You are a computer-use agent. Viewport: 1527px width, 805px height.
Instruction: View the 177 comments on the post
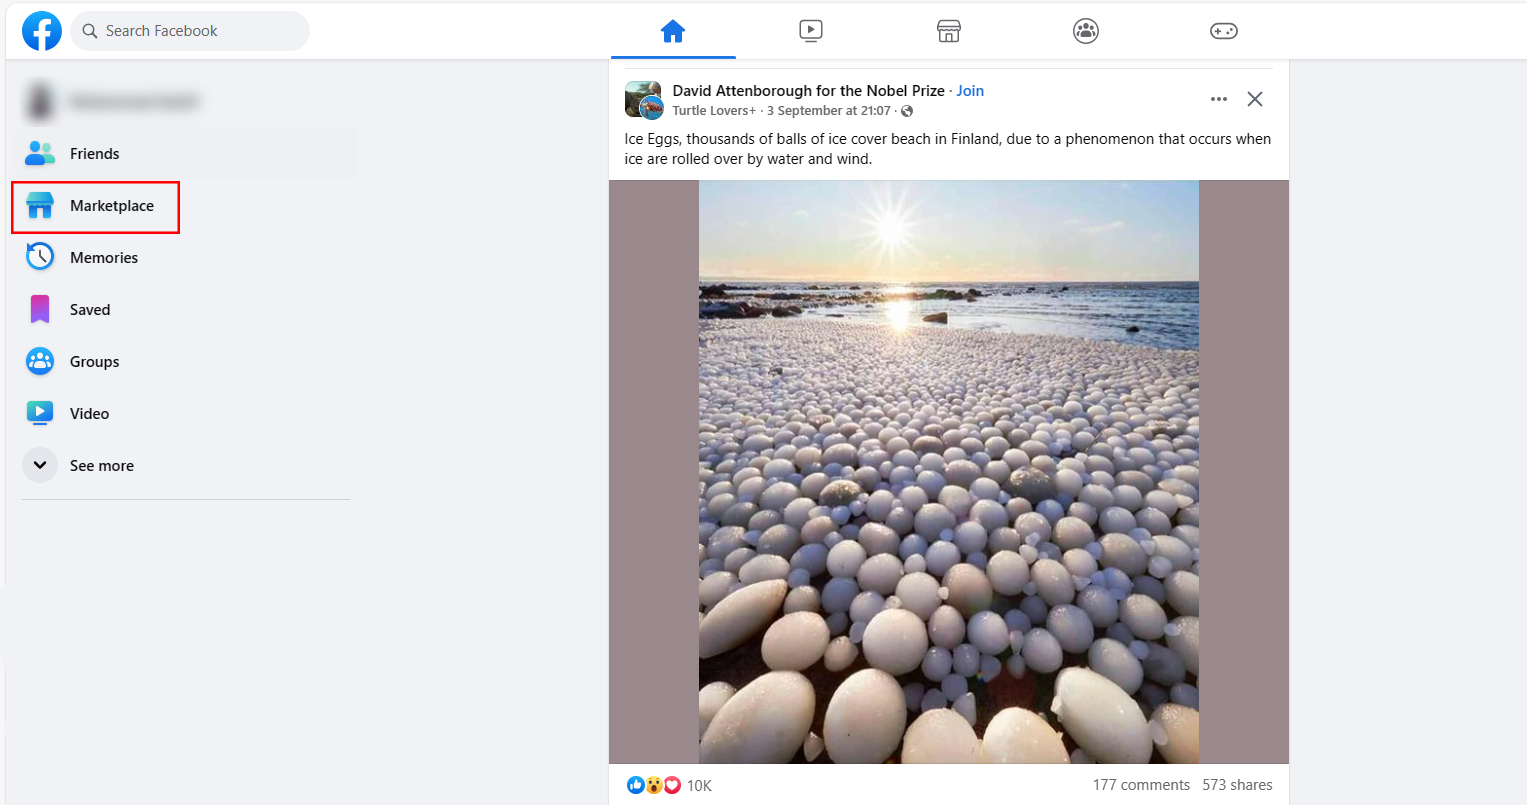1141,785
